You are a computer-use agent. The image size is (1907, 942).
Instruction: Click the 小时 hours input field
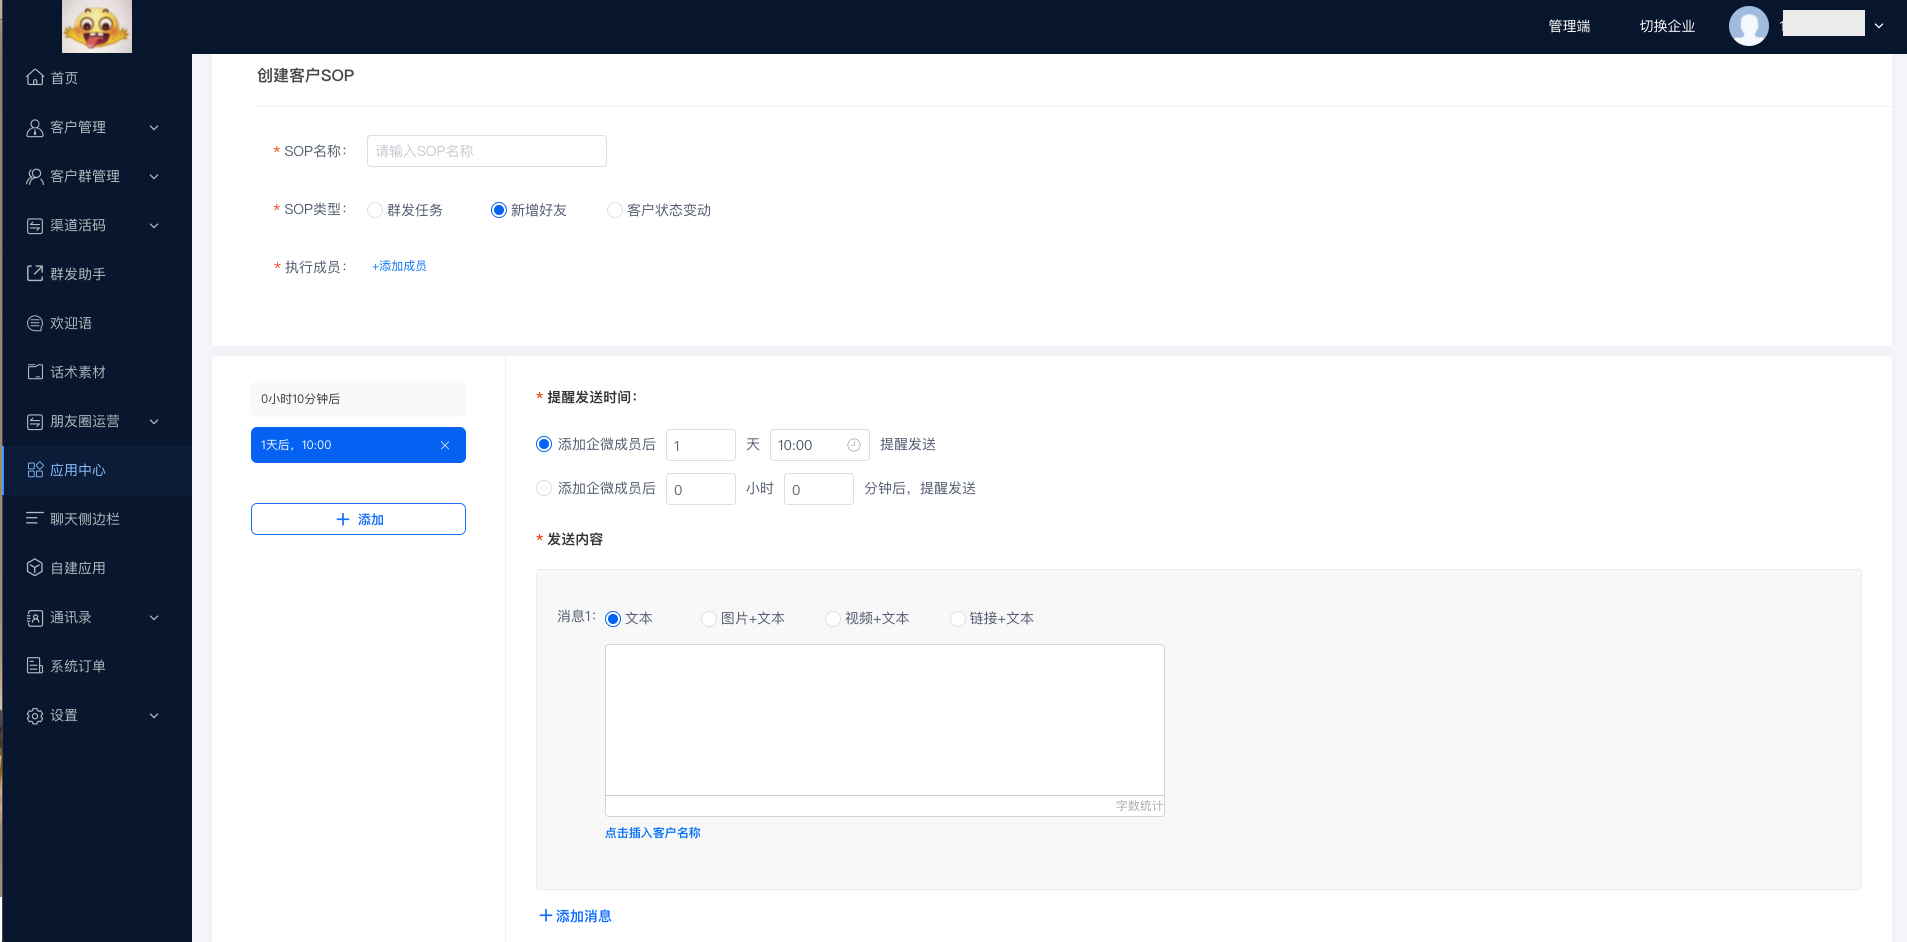point(701,489)
